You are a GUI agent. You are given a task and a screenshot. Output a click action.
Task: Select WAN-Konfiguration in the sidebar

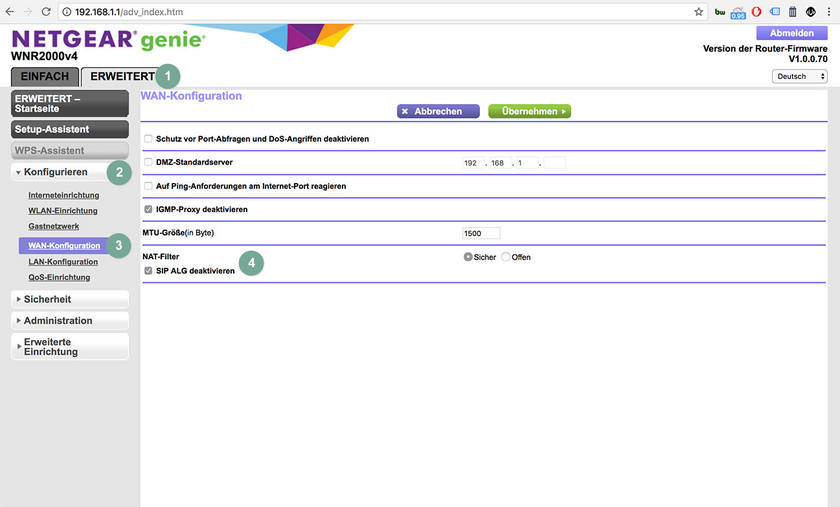[64, 245]
